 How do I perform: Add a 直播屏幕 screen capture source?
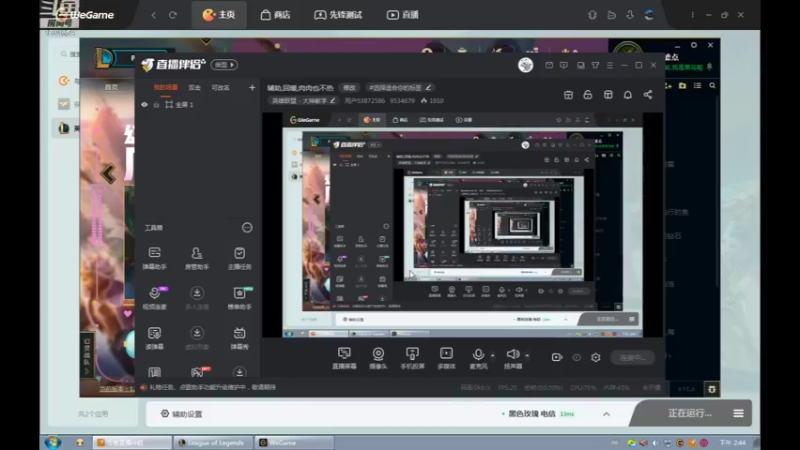344,358
